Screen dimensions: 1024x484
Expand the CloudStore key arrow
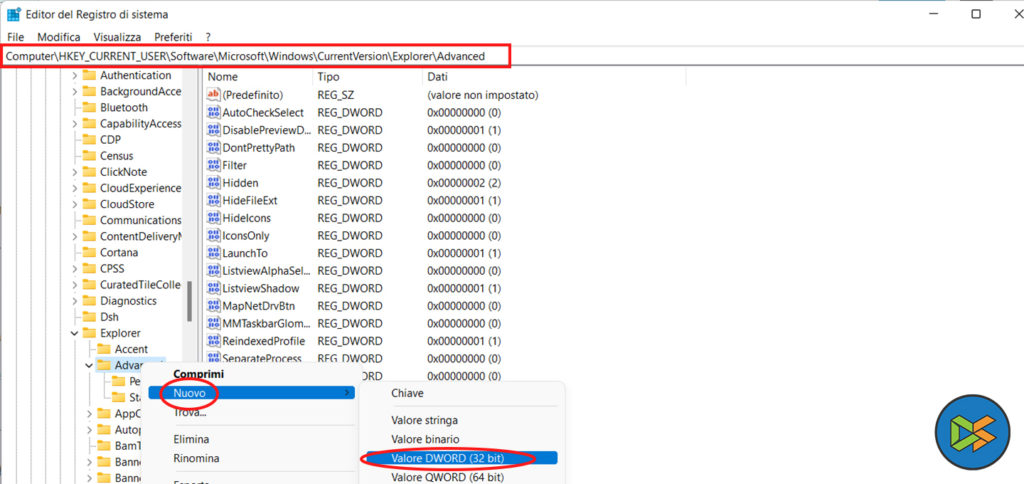(x=74, y=205)
